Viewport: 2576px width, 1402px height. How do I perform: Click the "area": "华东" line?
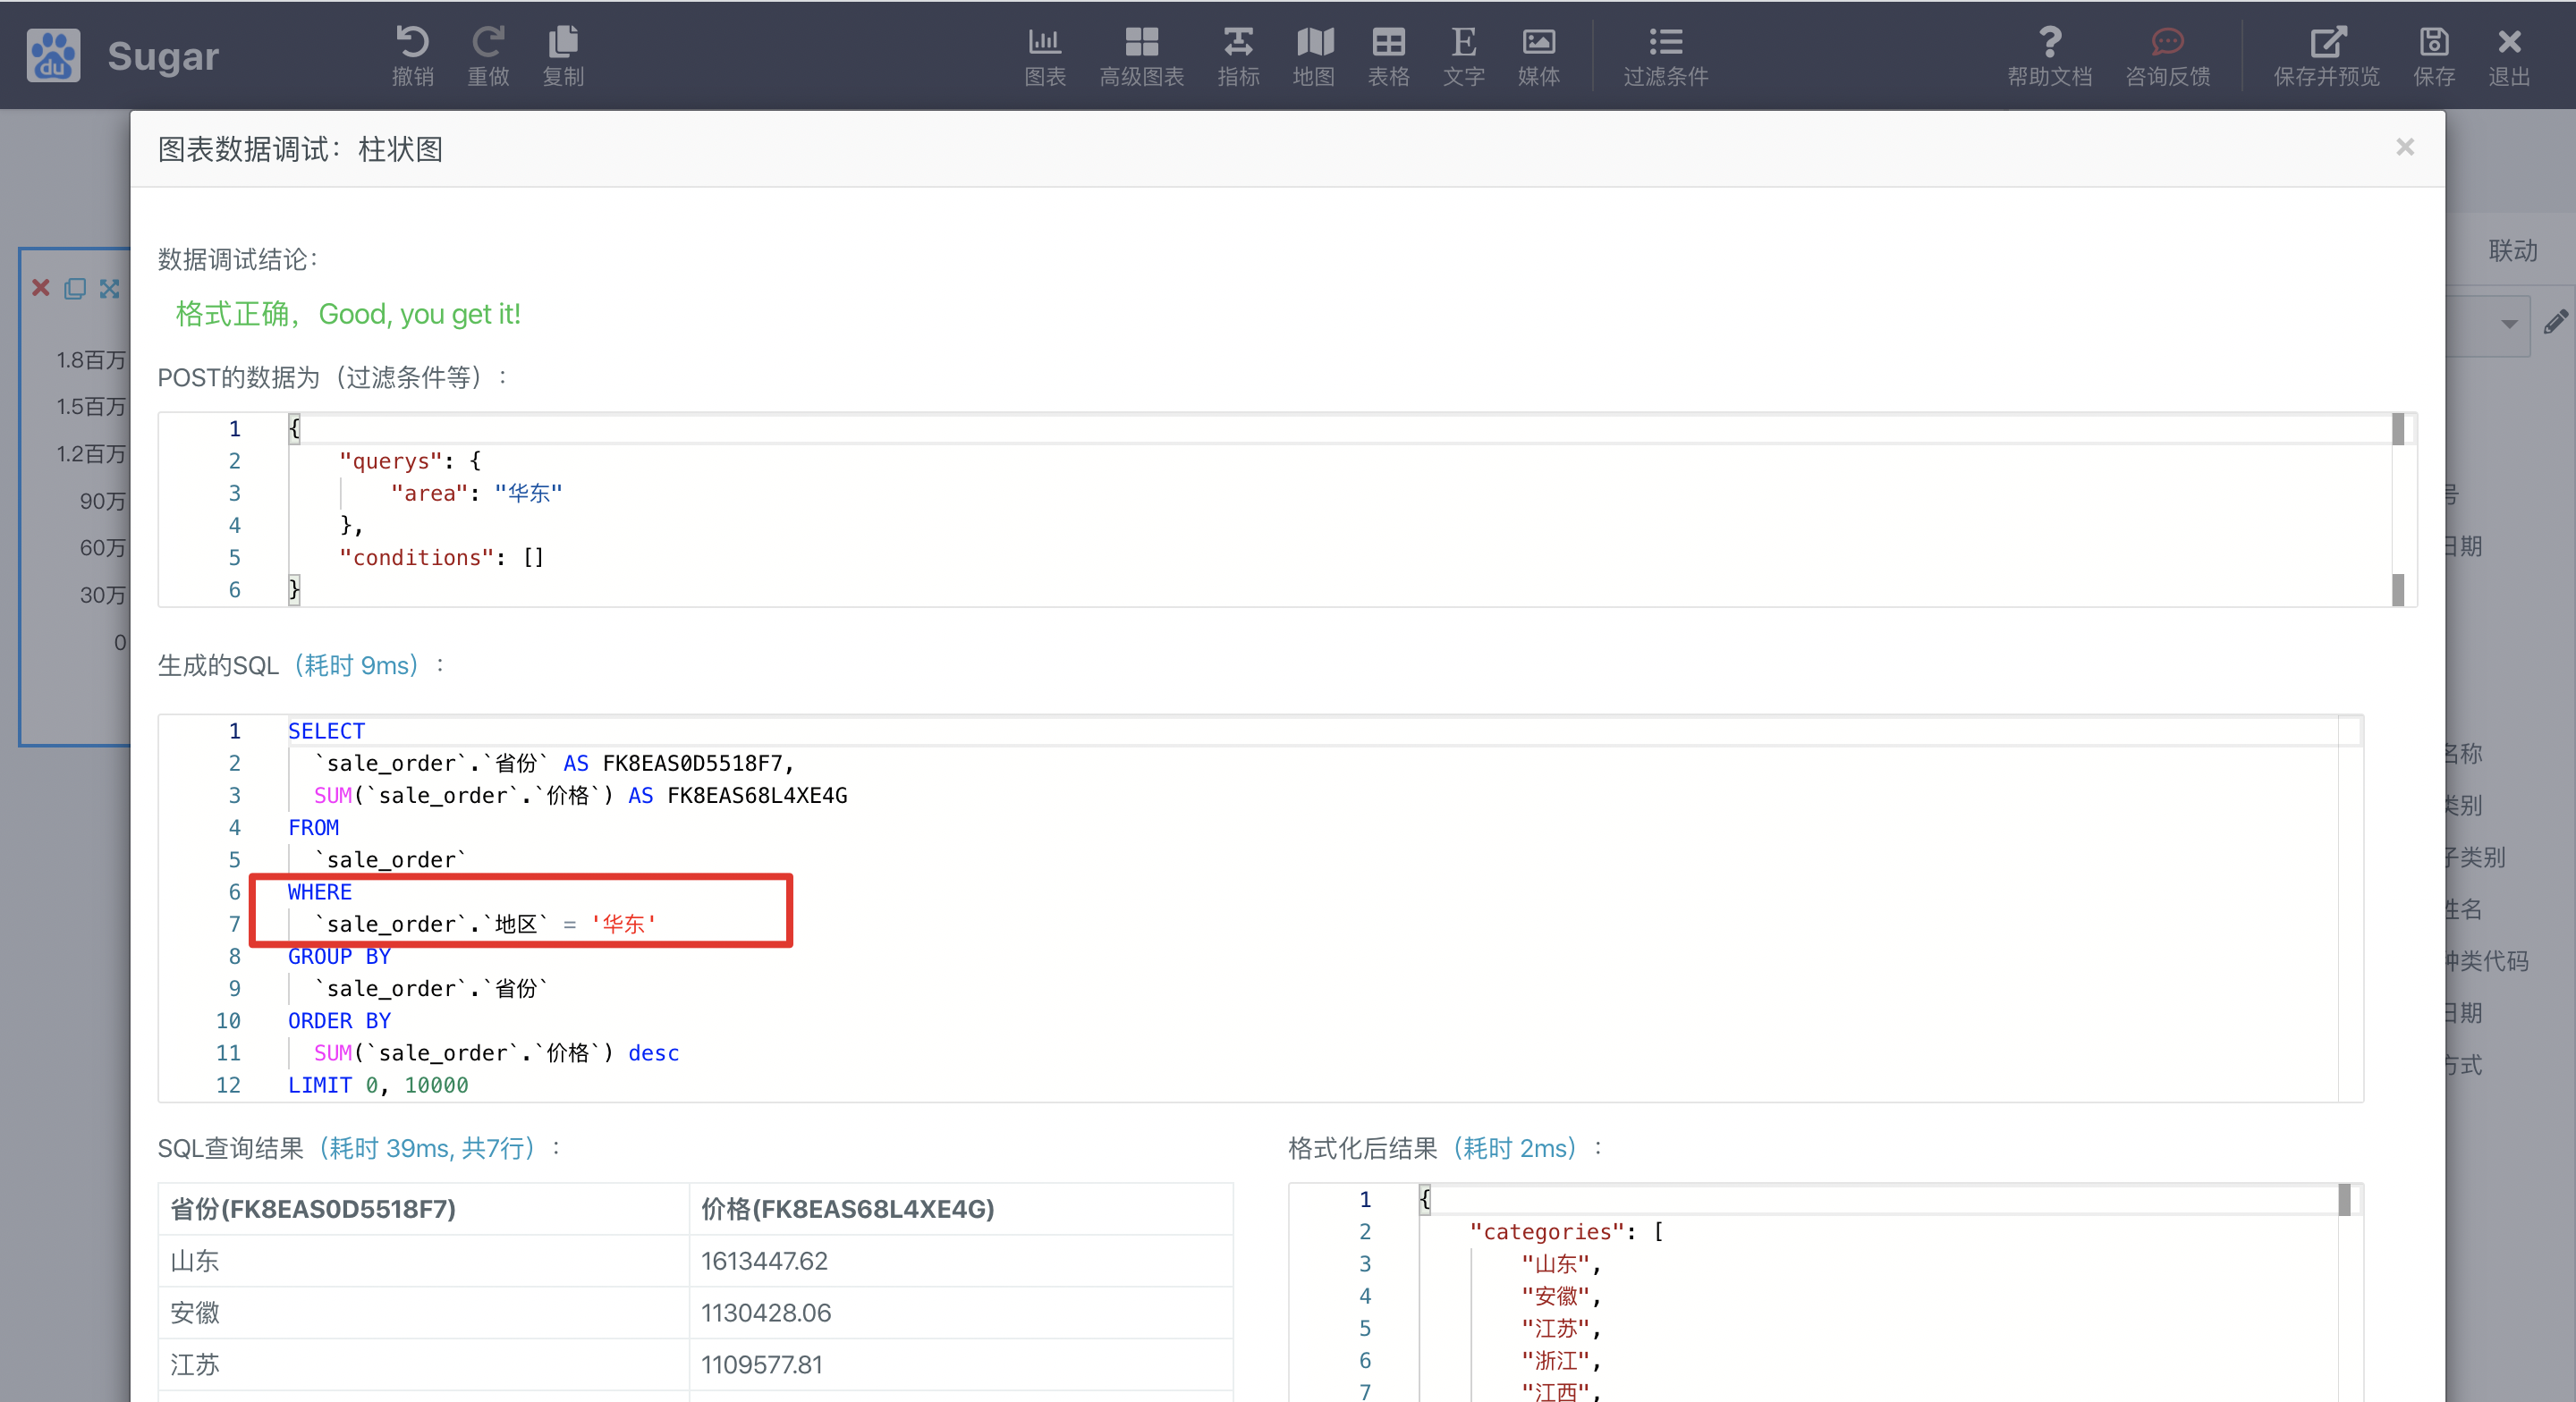point(476,493)
